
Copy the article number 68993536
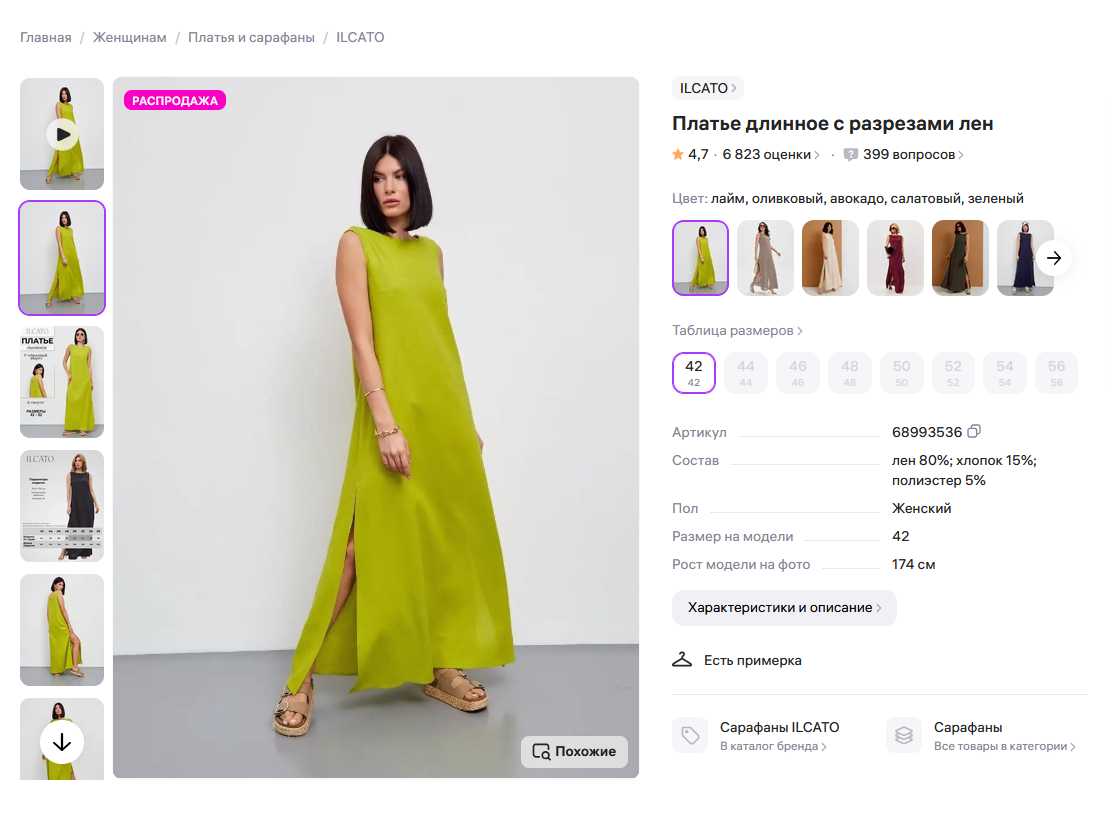tap(975, 431)
